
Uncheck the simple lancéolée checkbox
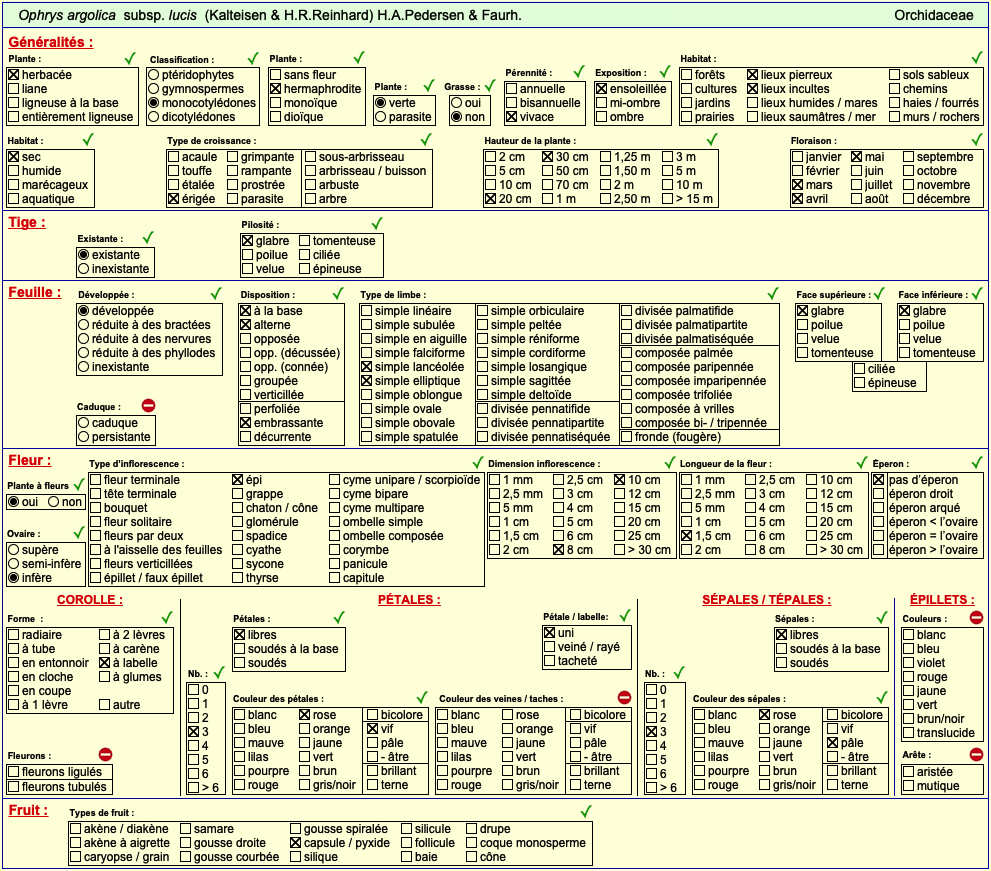[x=367, y=367]
